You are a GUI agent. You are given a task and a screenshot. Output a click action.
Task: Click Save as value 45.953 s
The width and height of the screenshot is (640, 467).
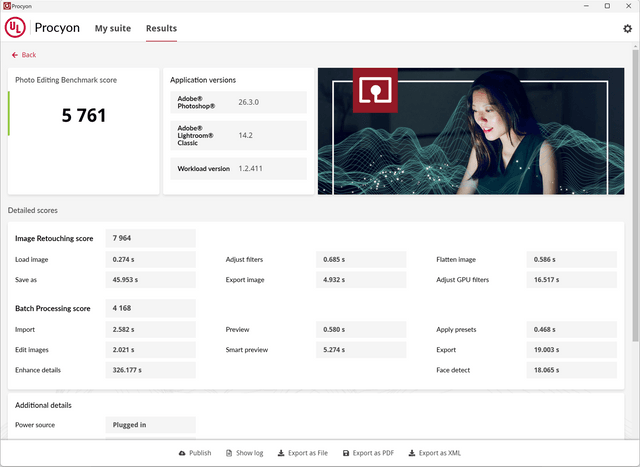coord(151,280)
